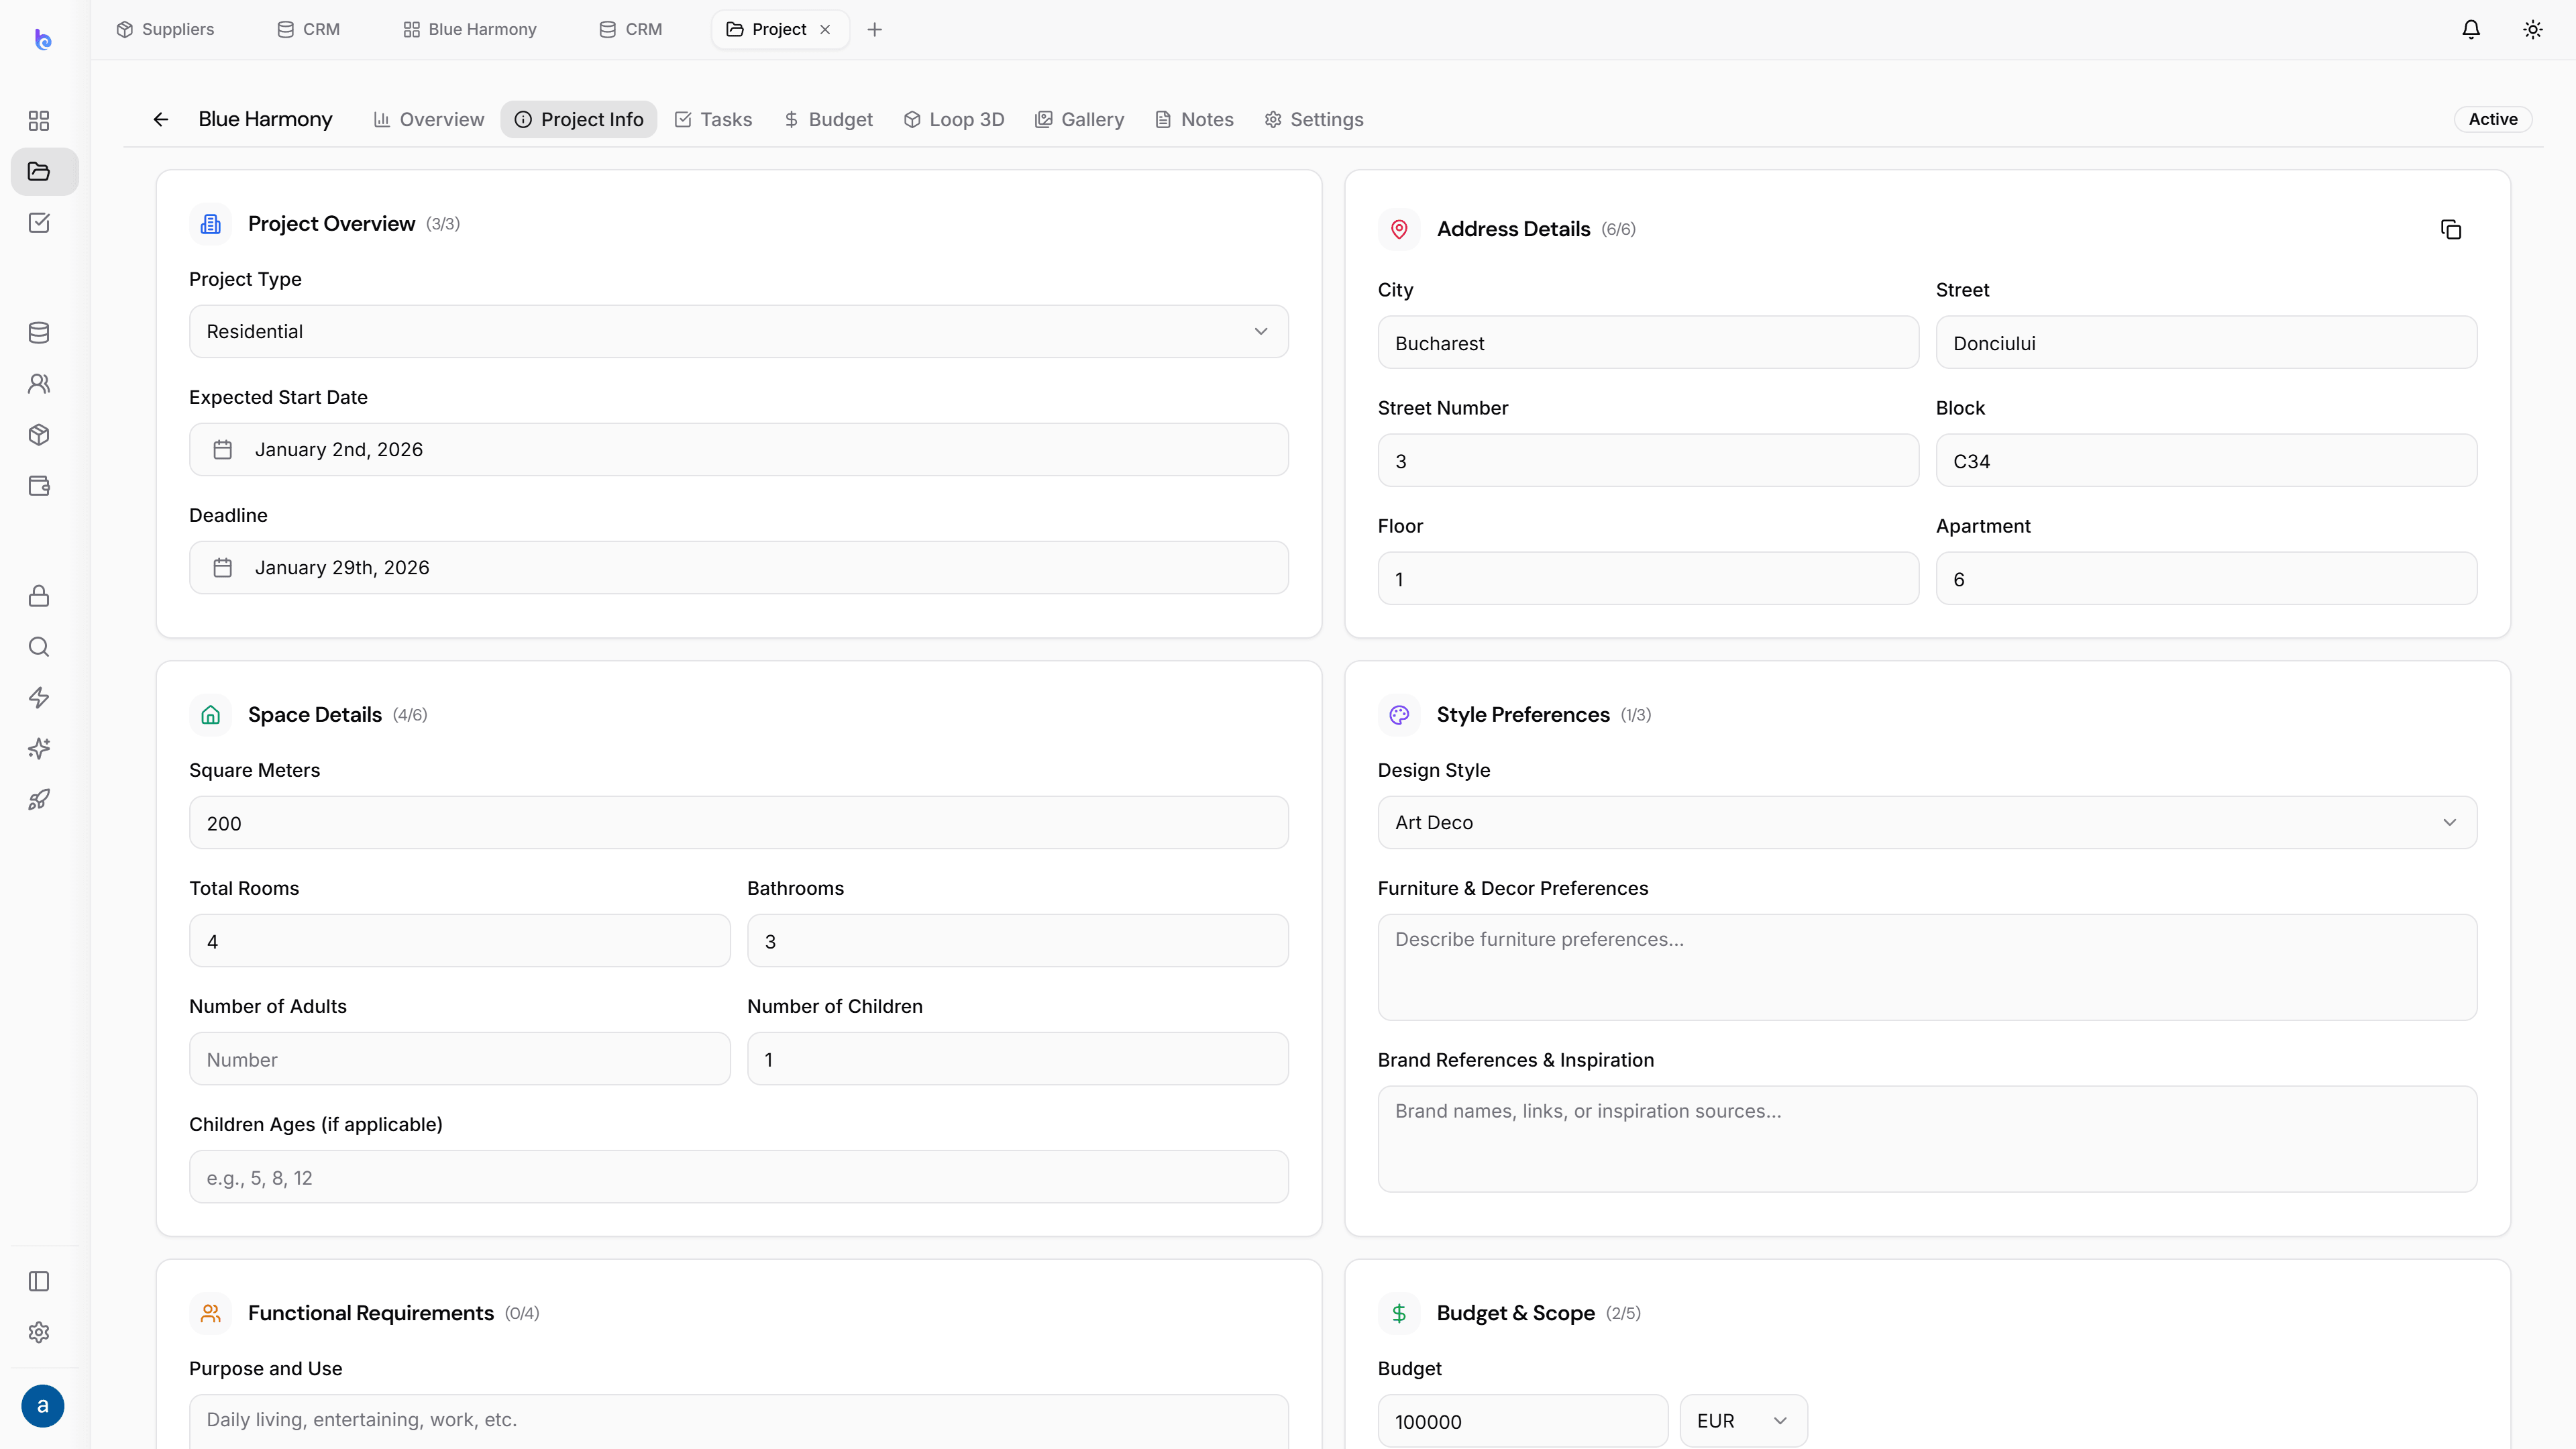Open the EUR currency dropdown
Screen dimensions: 2576x1449
point(1743,1421)
